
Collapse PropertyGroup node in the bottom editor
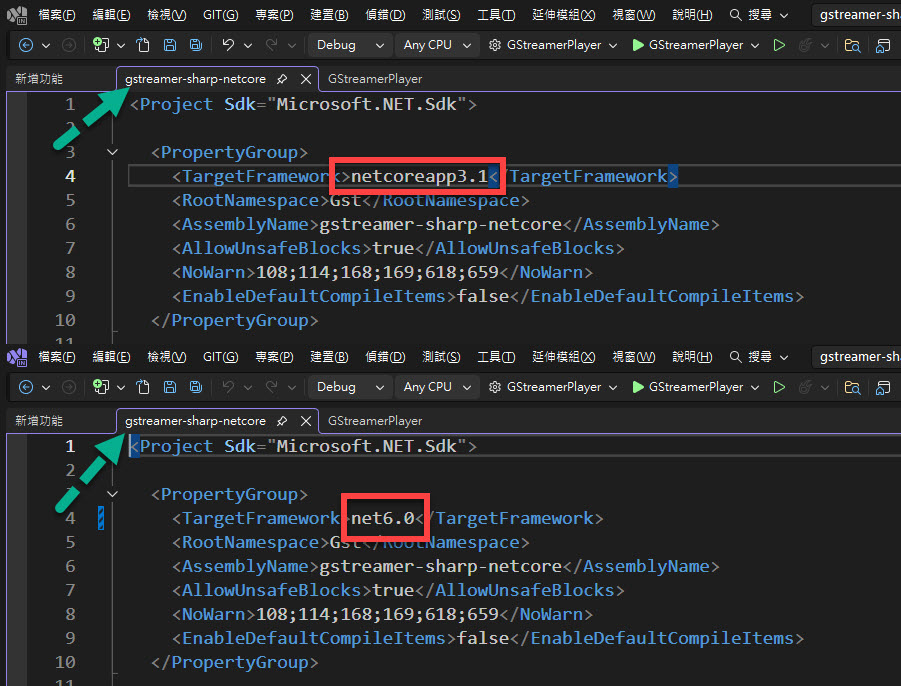coord(112,494)
